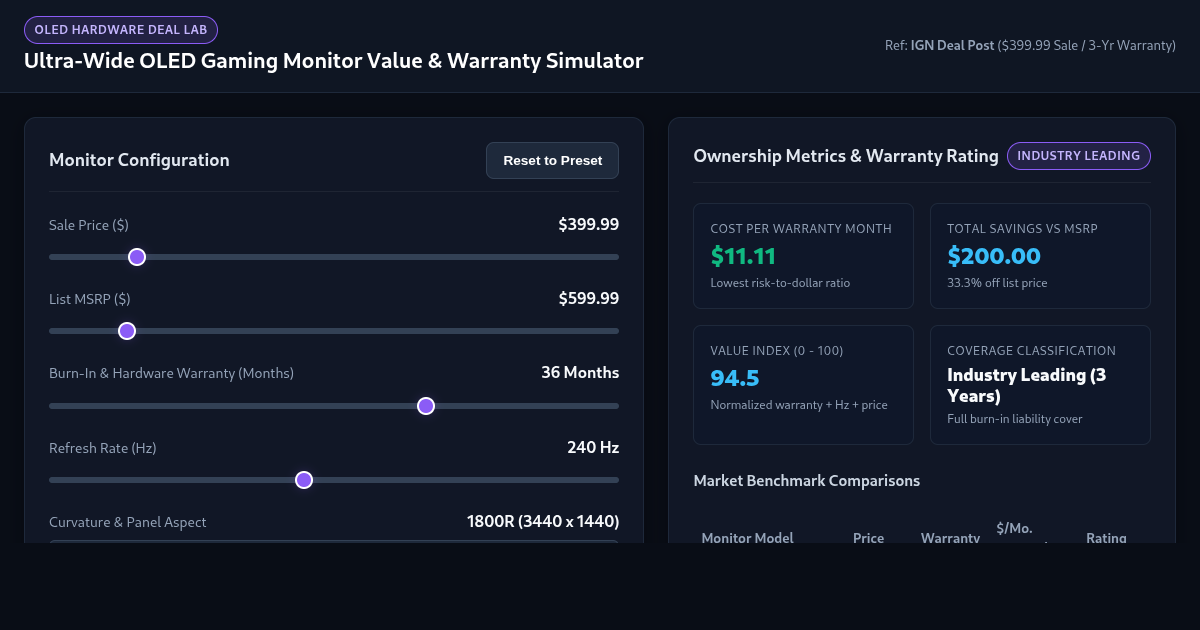This screenshot has width=1200, height=630.
Task: Adjust the List MSRP slider handle
Action: coord(127,331)
